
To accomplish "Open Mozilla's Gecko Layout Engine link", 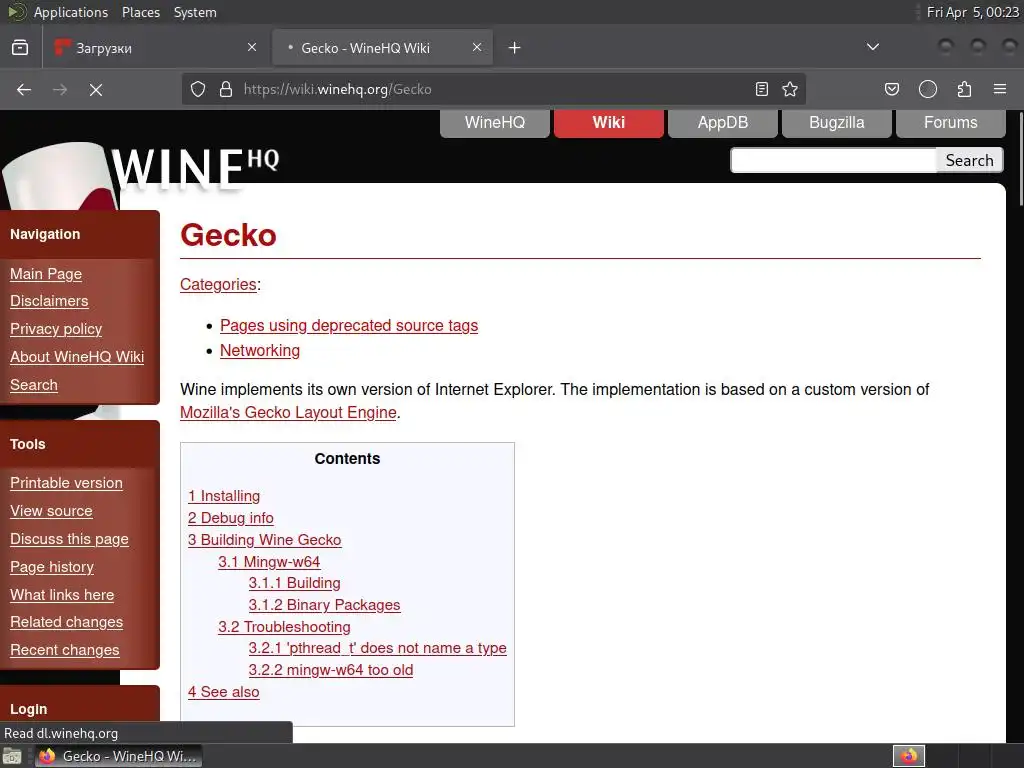I will (x=289, y=413).
